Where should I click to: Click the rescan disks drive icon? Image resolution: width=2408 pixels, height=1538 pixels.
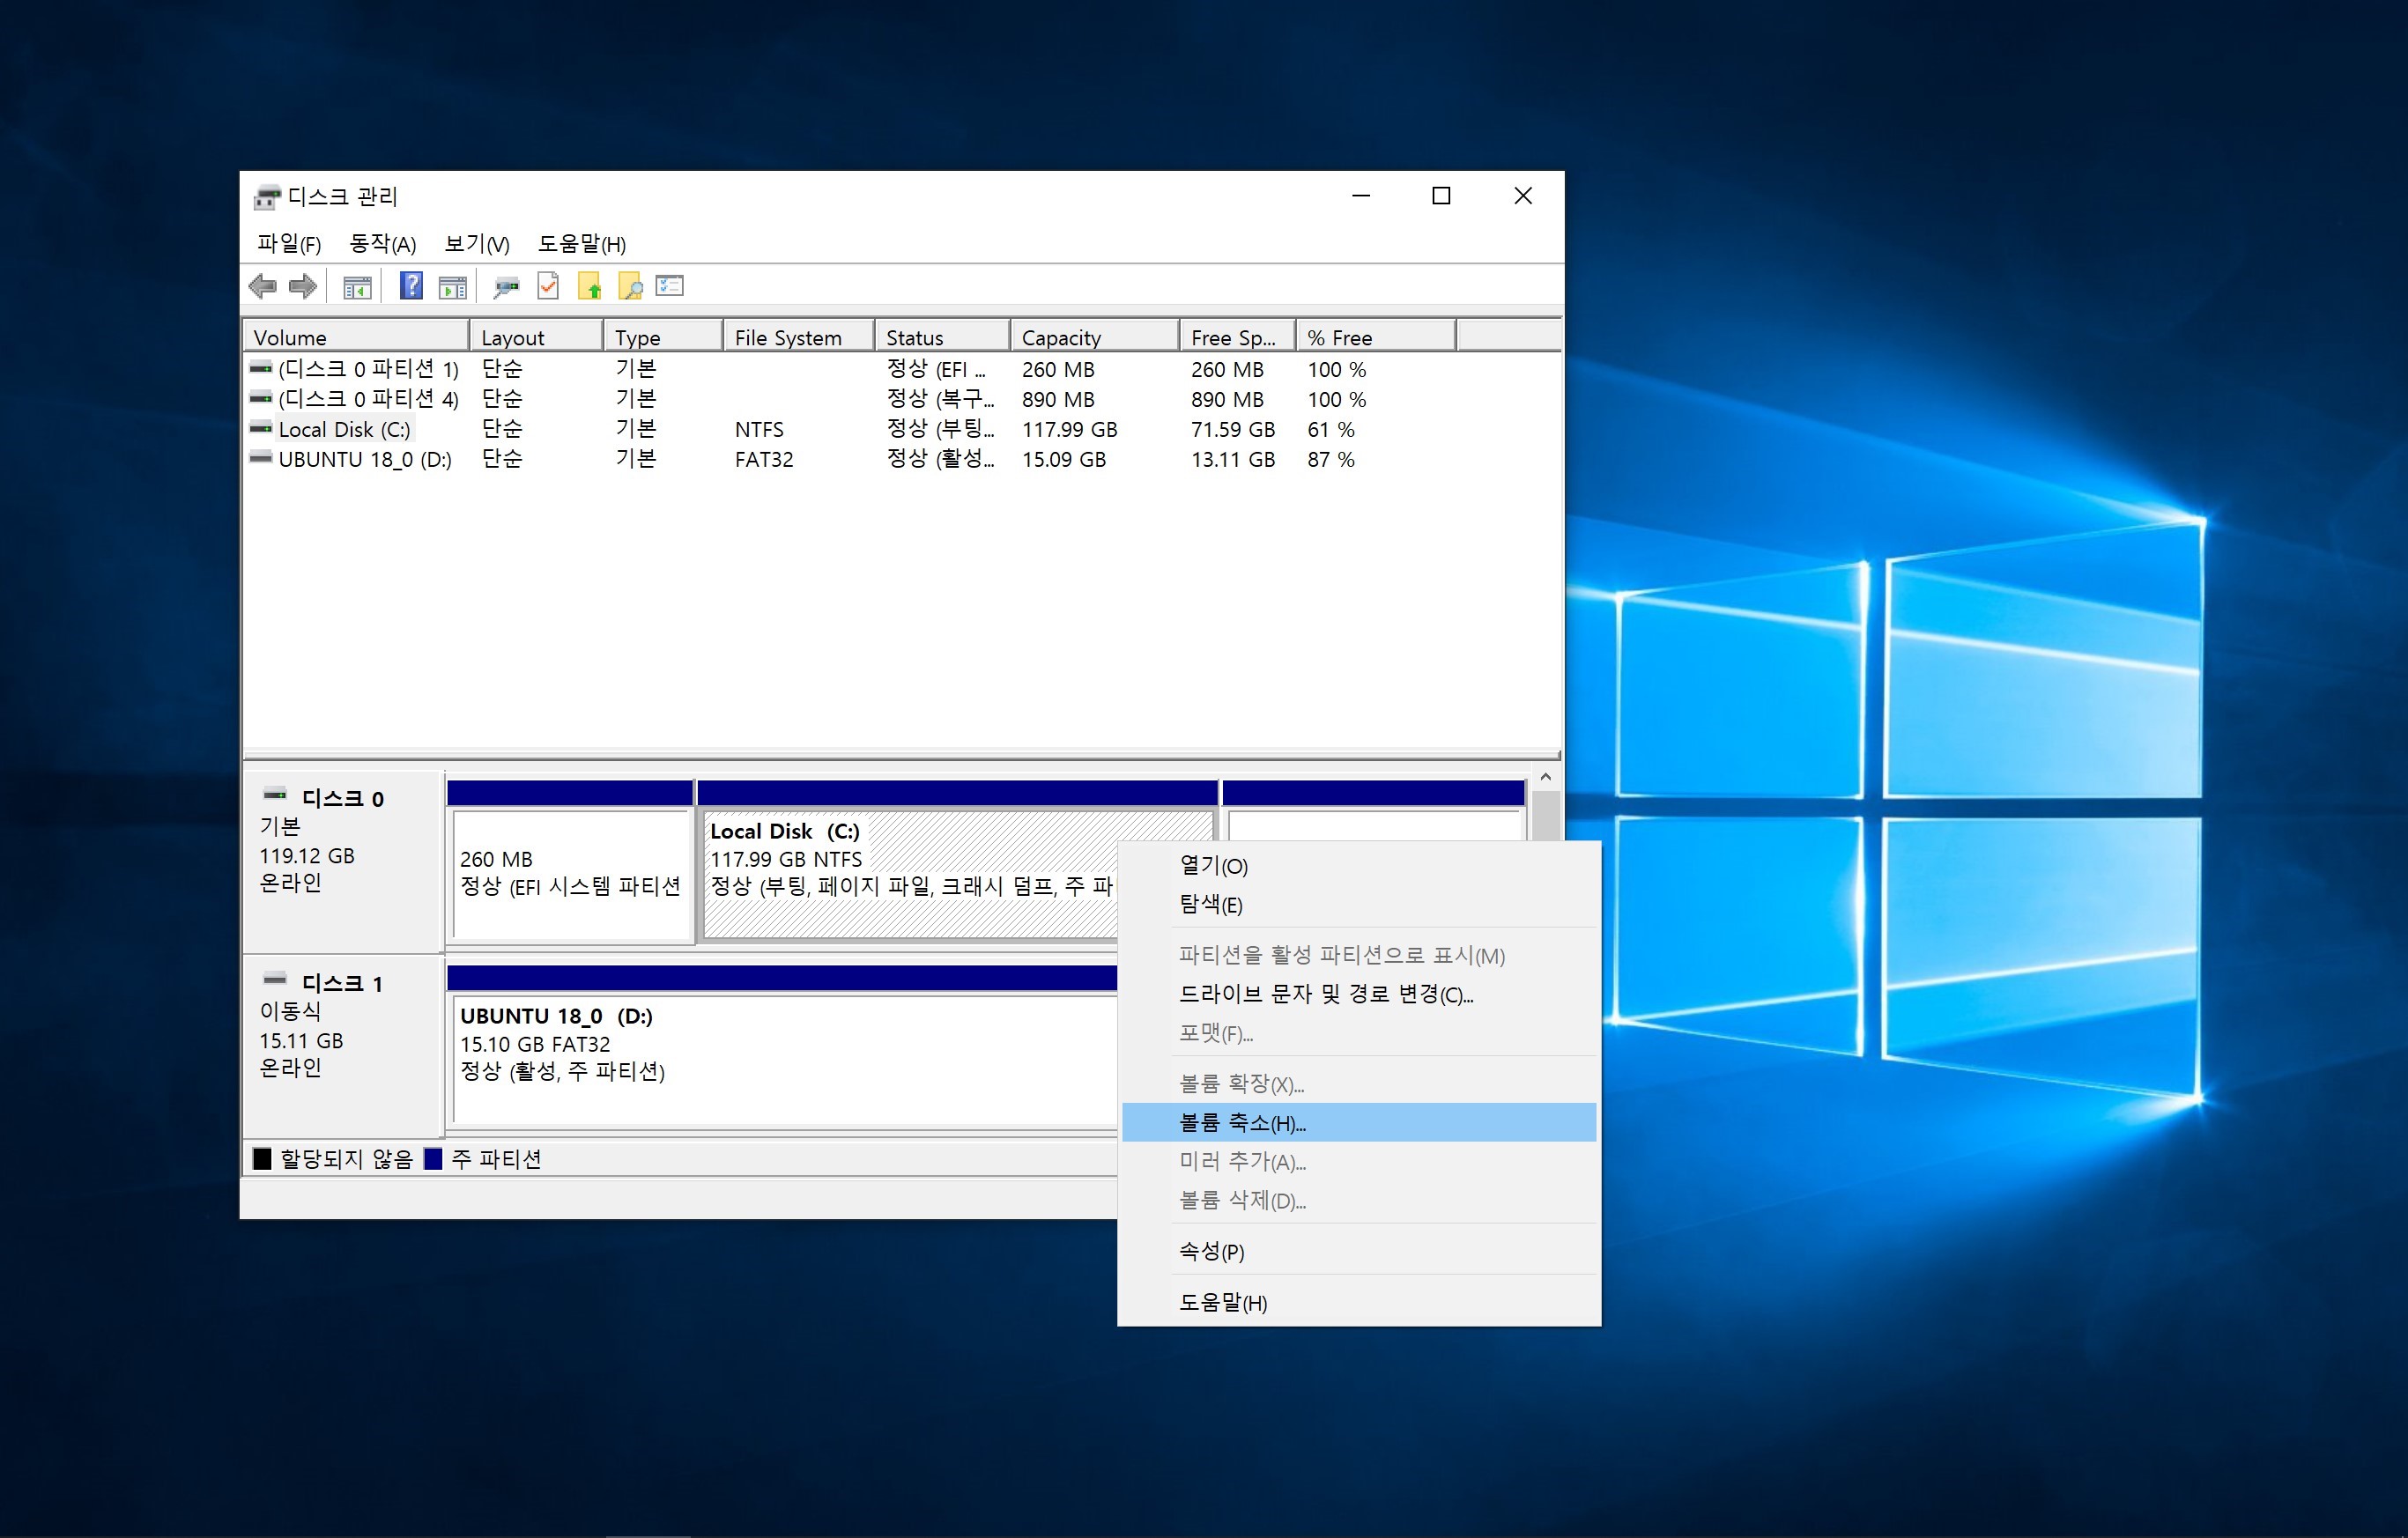pos(507,288)
